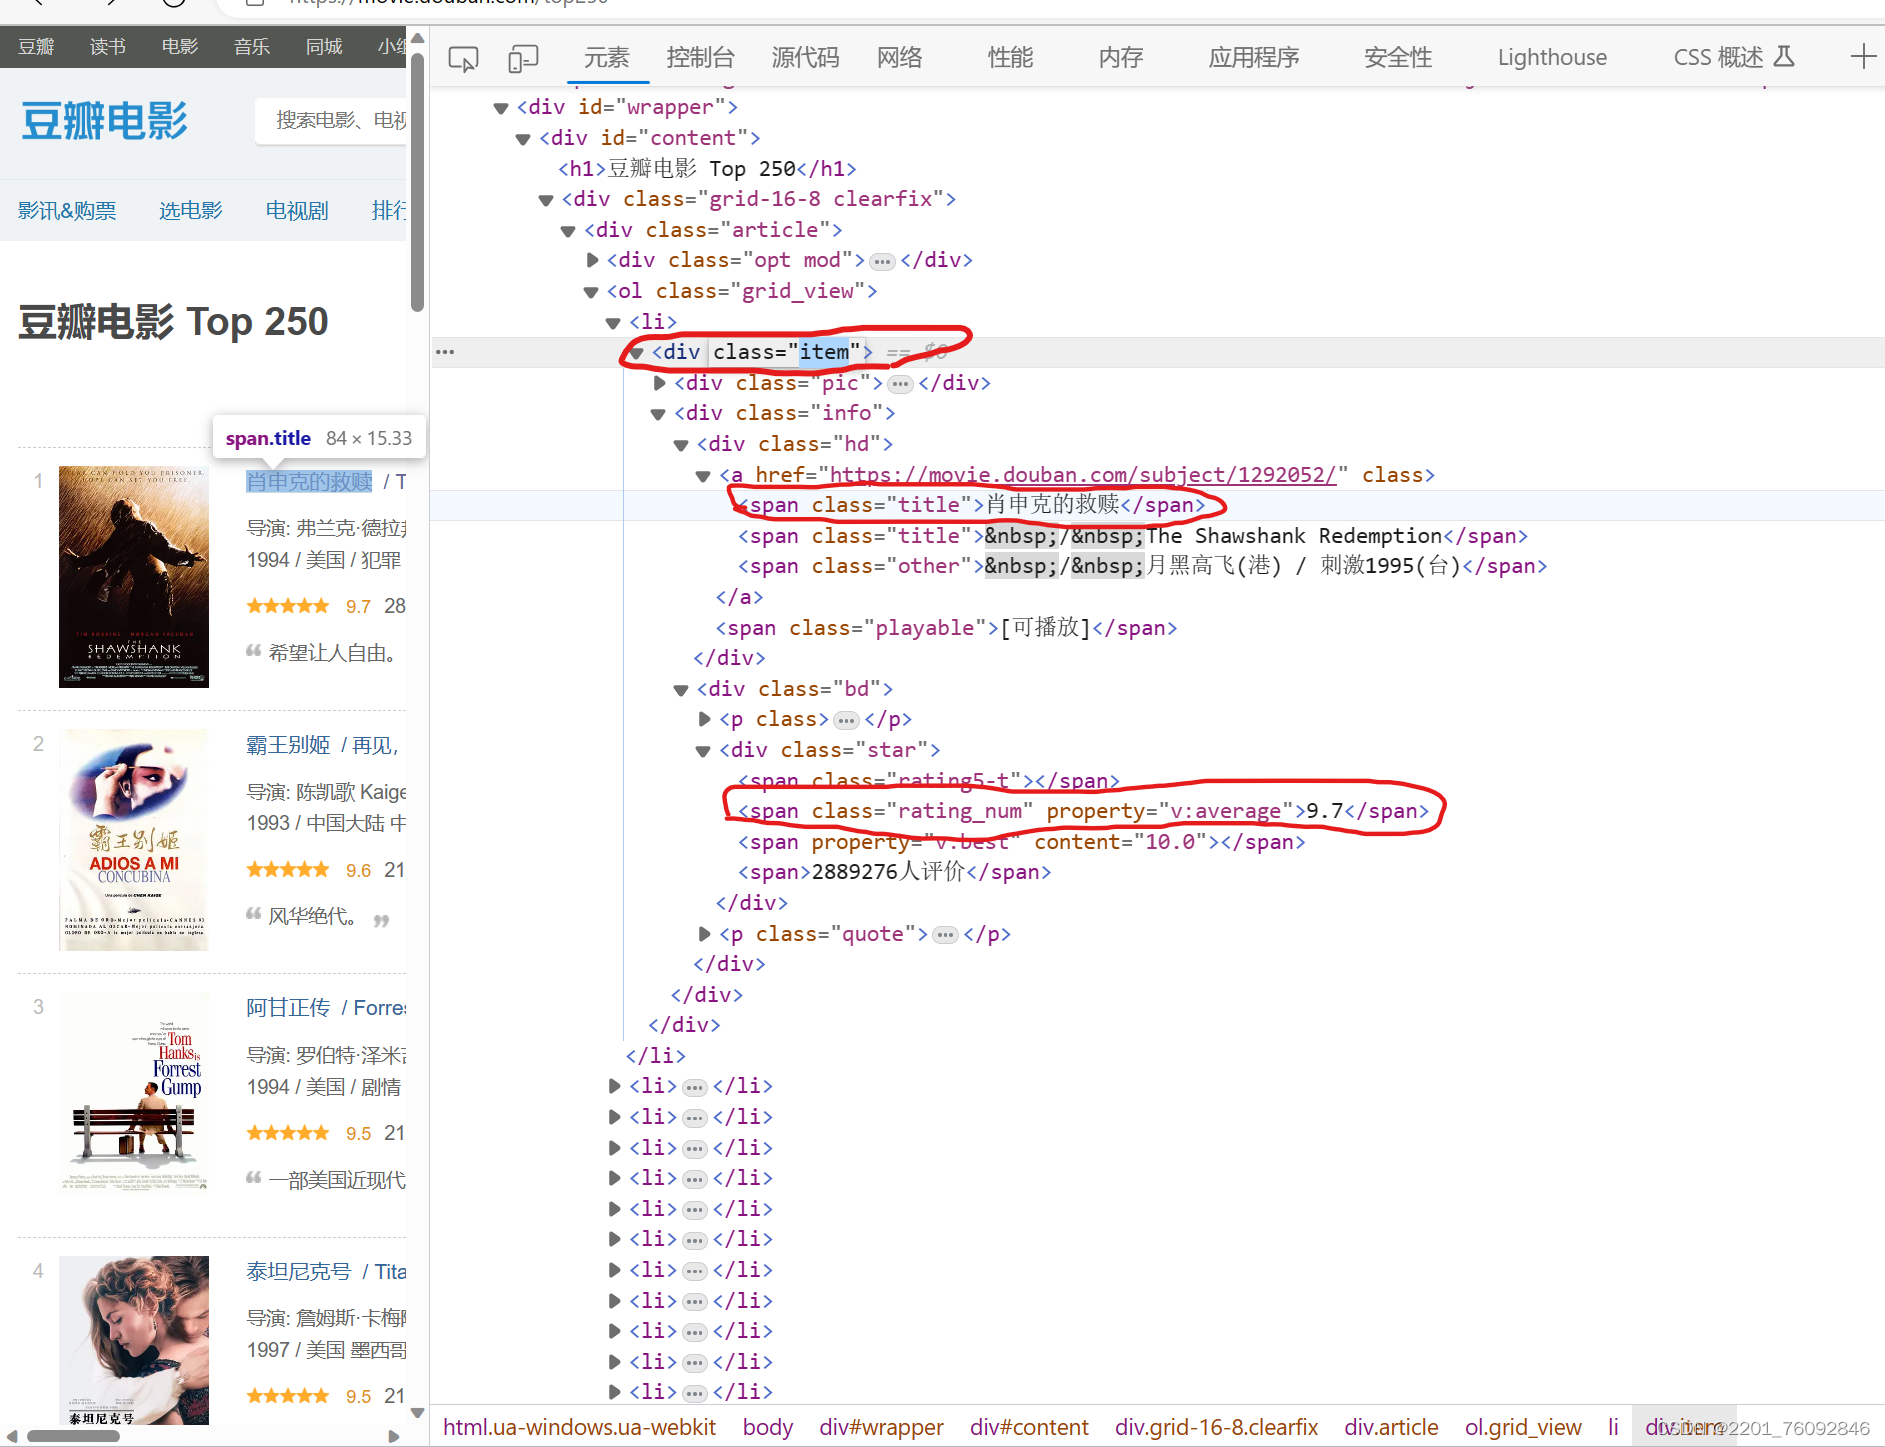Select the 2889276人评价 span row
The height and width of the screenshot is (1447, 1885).
click(x=894, y=872)
